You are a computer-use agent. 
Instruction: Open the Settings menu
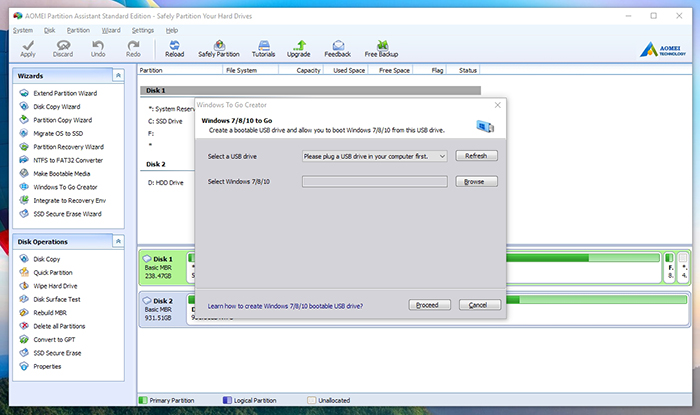[143, 30]
